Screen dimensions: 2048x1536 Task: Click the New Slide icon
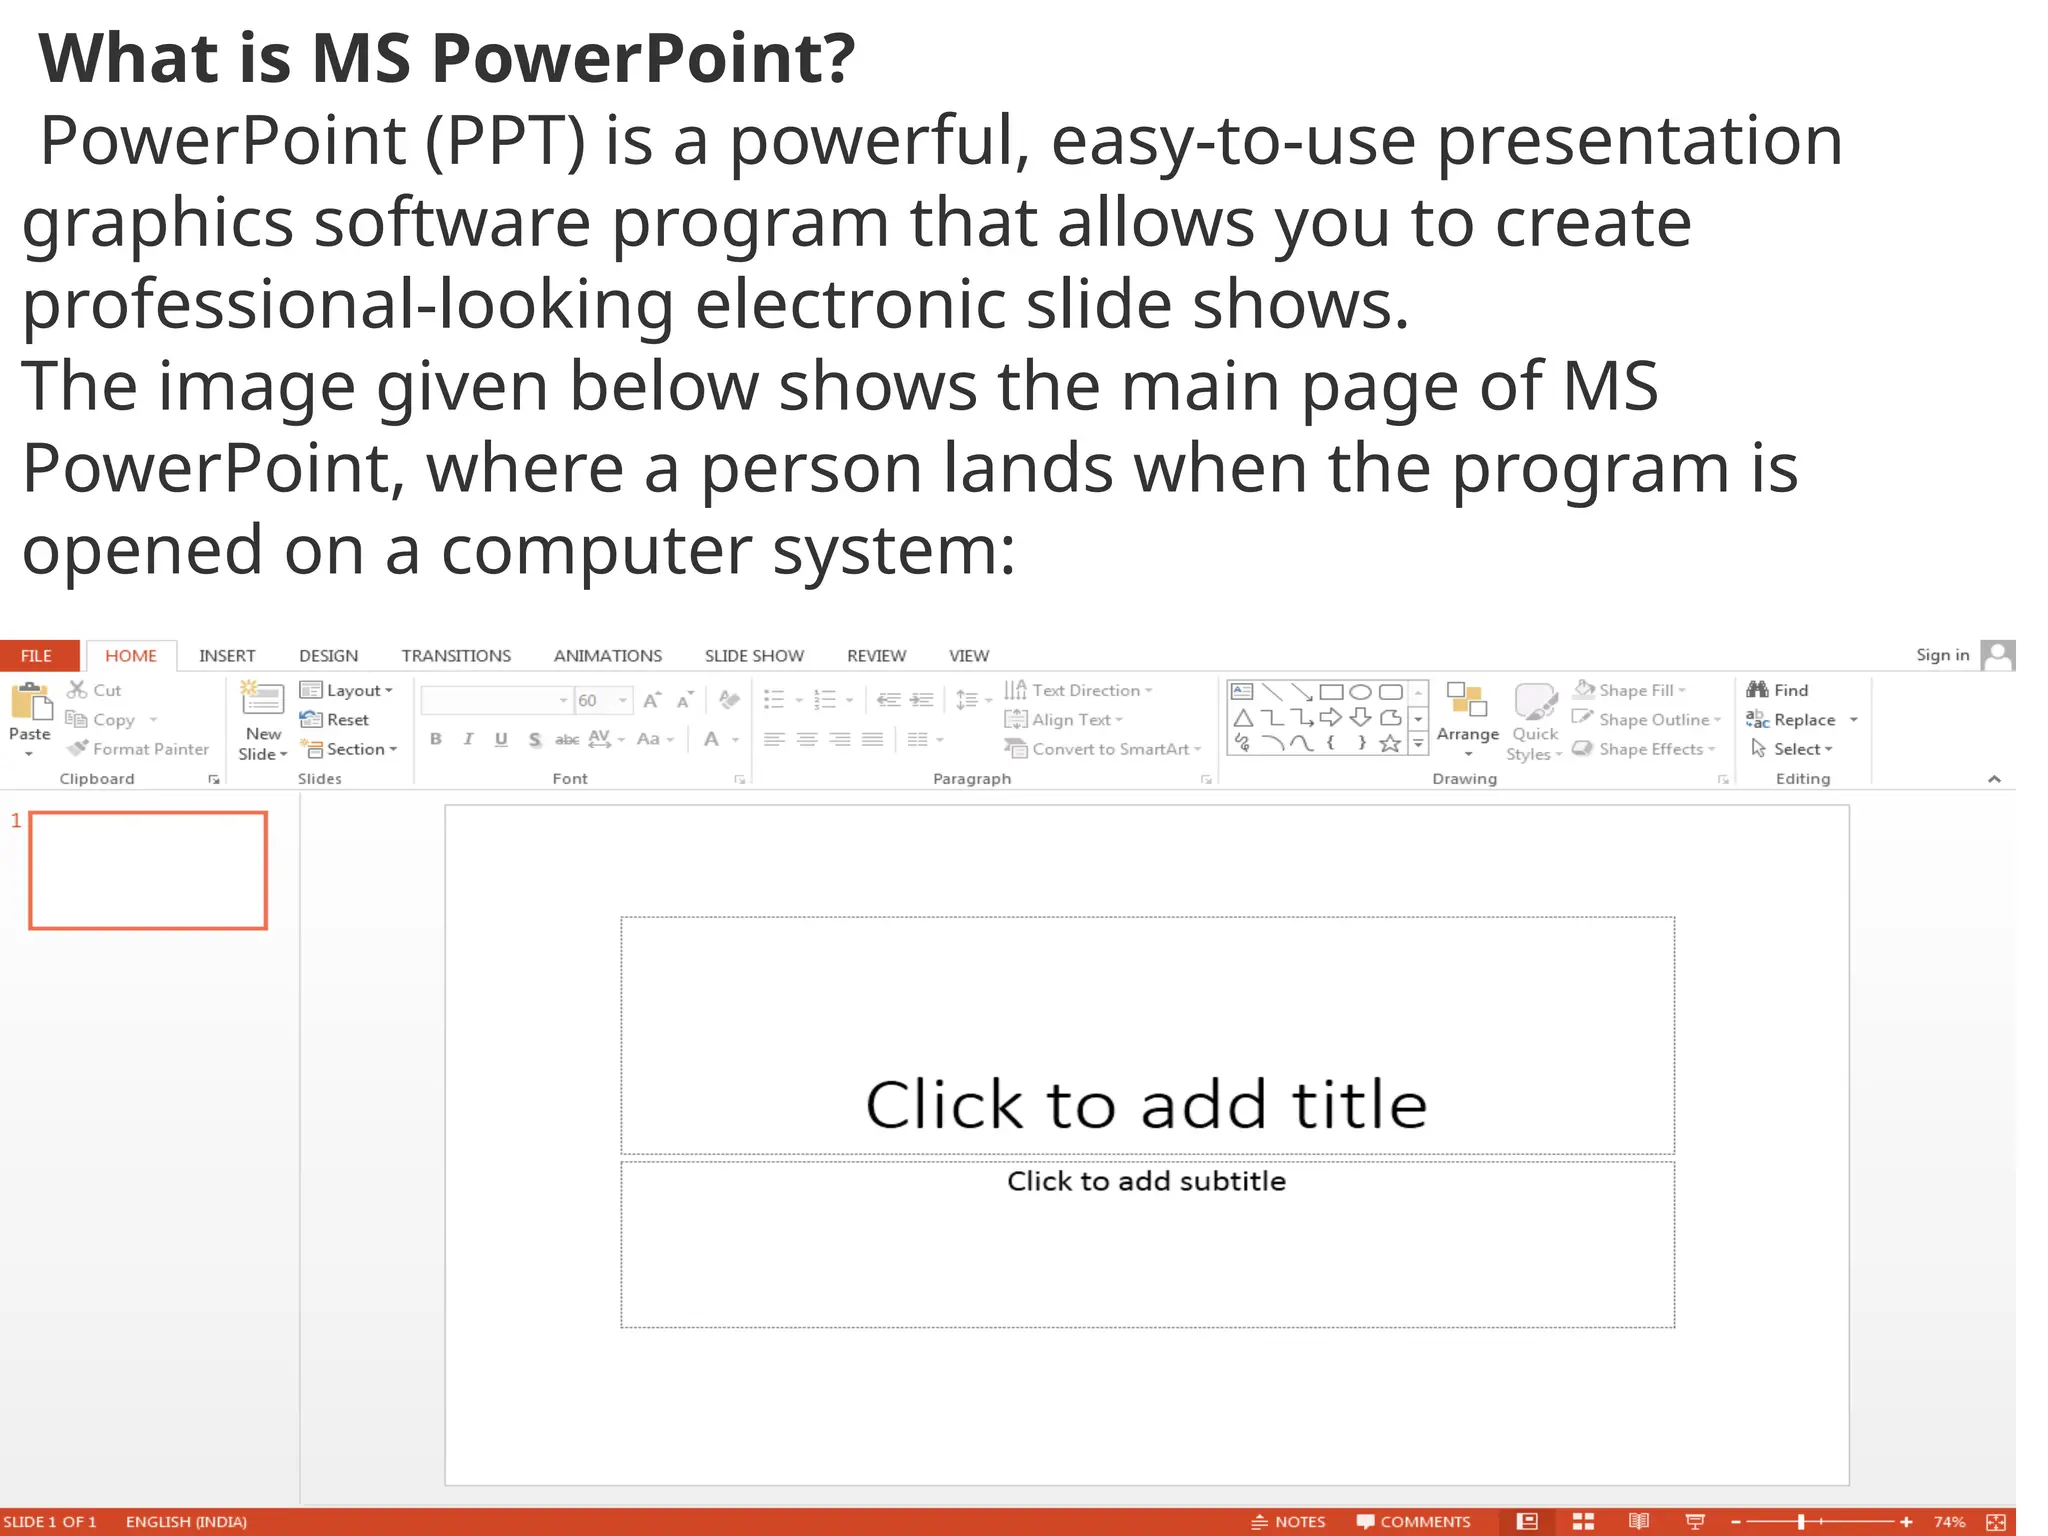point(263,698)
